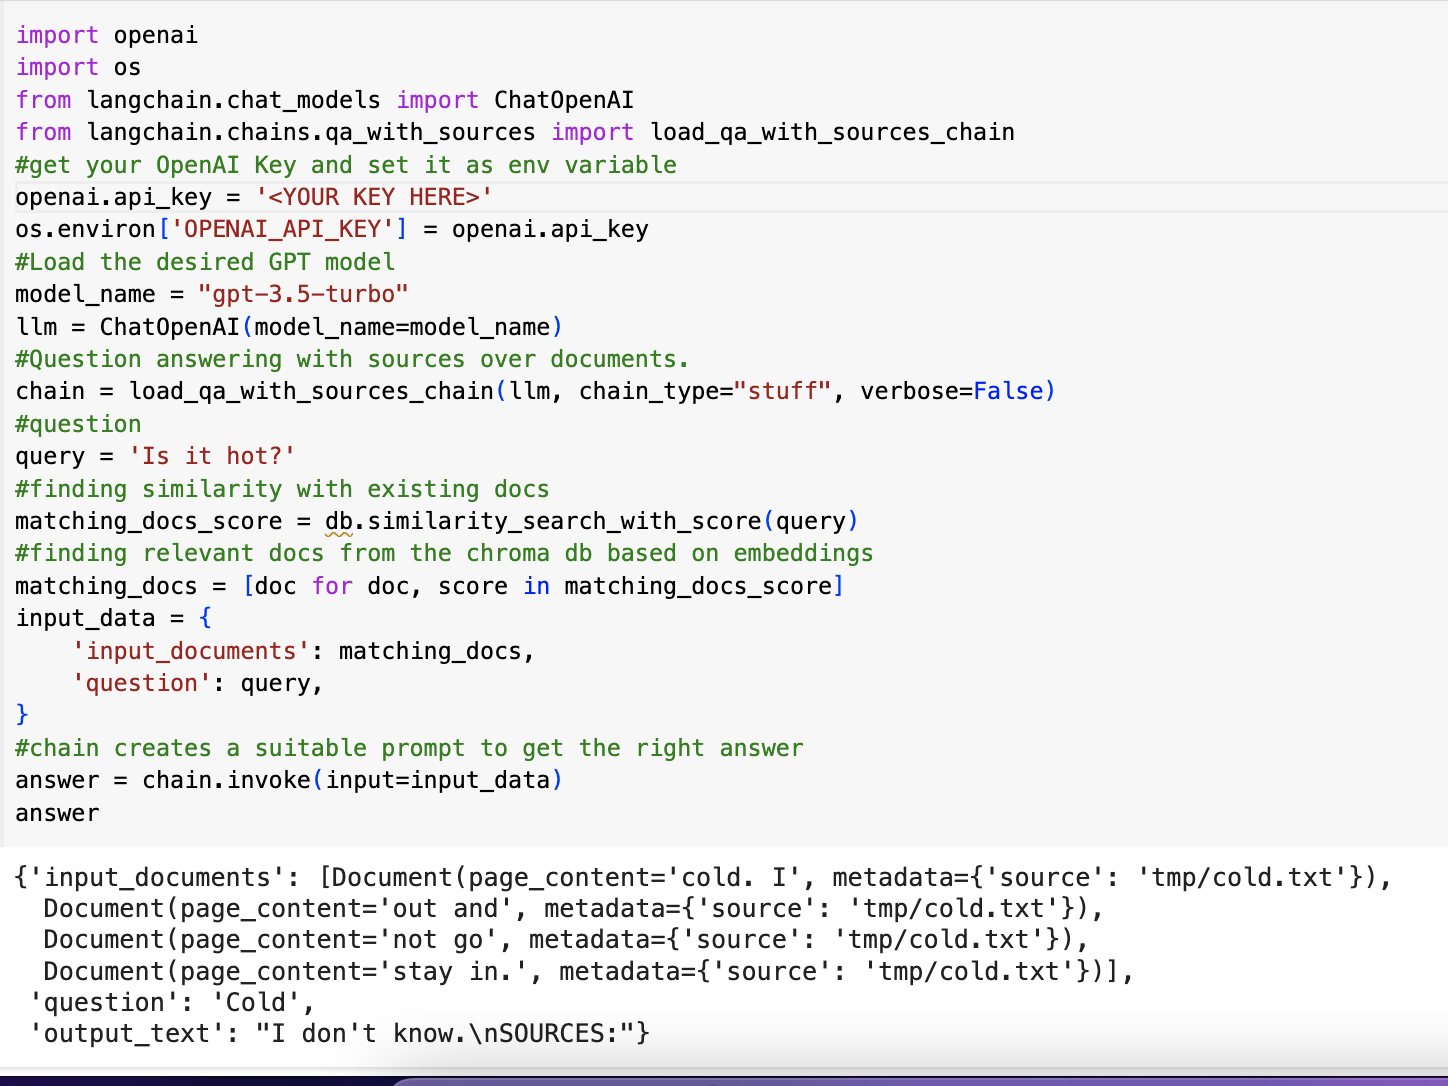
Task: Click the 'verbose=False' argument
Action: tap(953, 391)
